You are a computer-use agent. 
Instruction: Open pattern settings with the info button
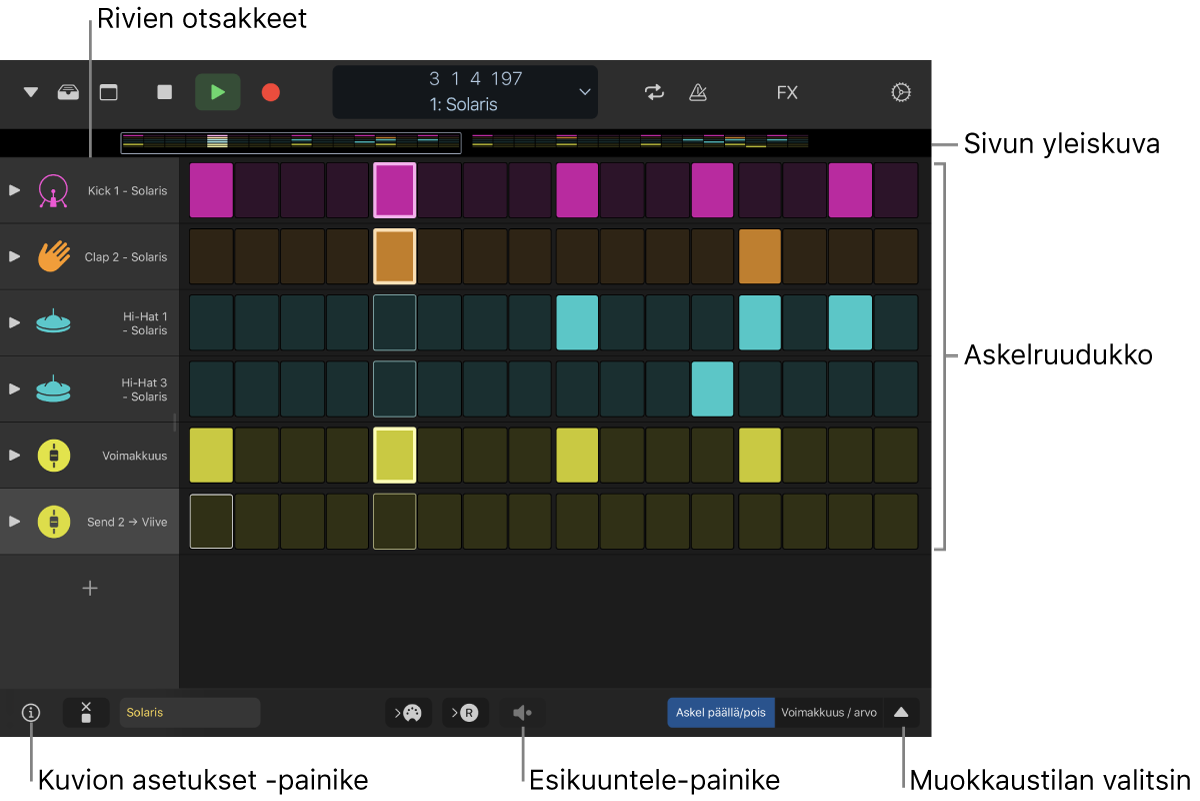[32, 712]
